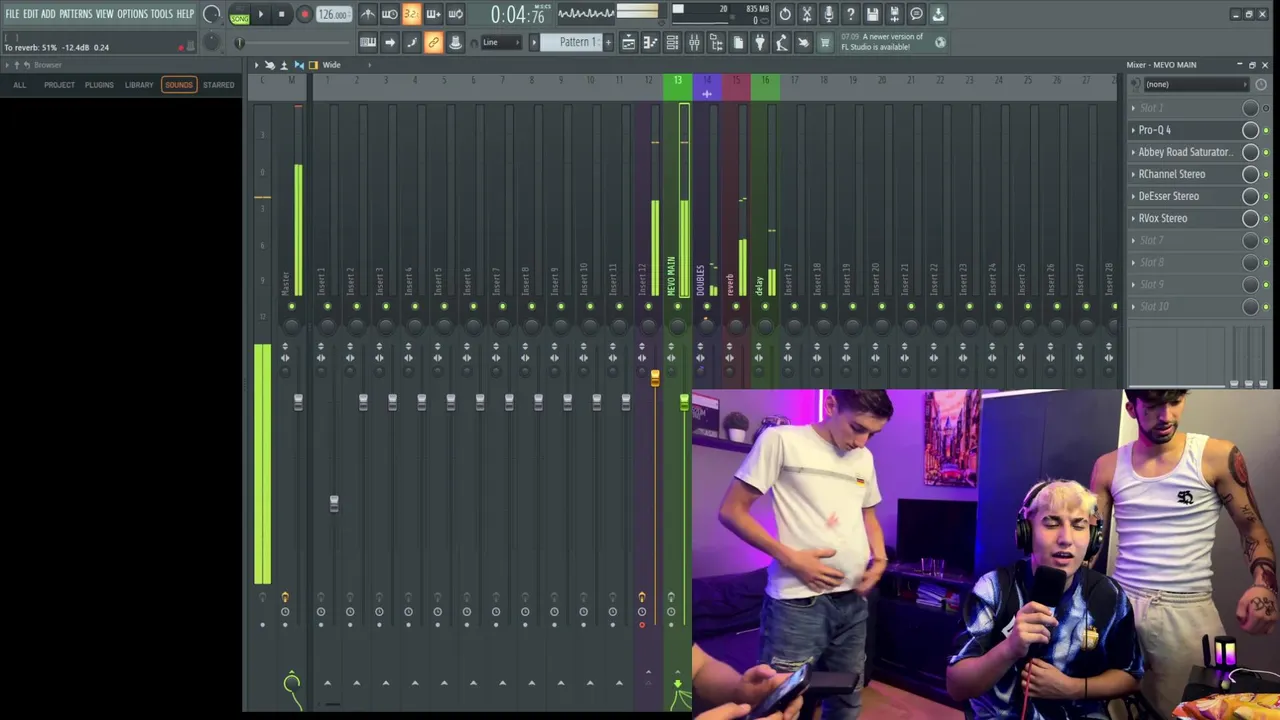Viewport: 1280px width, 720px height.
Task: Open the Line snap dropdown
Action: [x=500, y=42]
